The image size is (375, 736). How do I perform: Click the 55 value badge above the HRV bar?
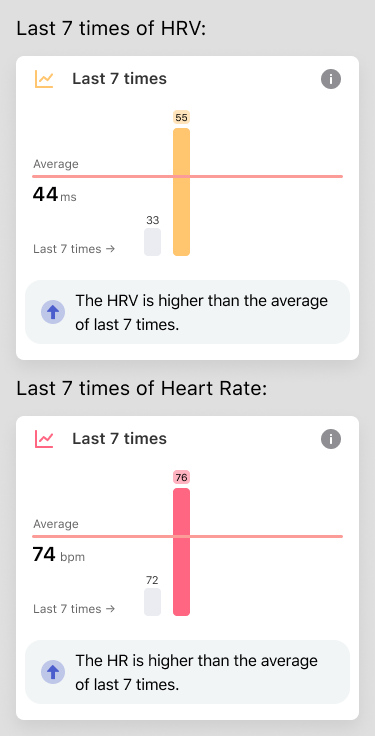pos(182,117)
